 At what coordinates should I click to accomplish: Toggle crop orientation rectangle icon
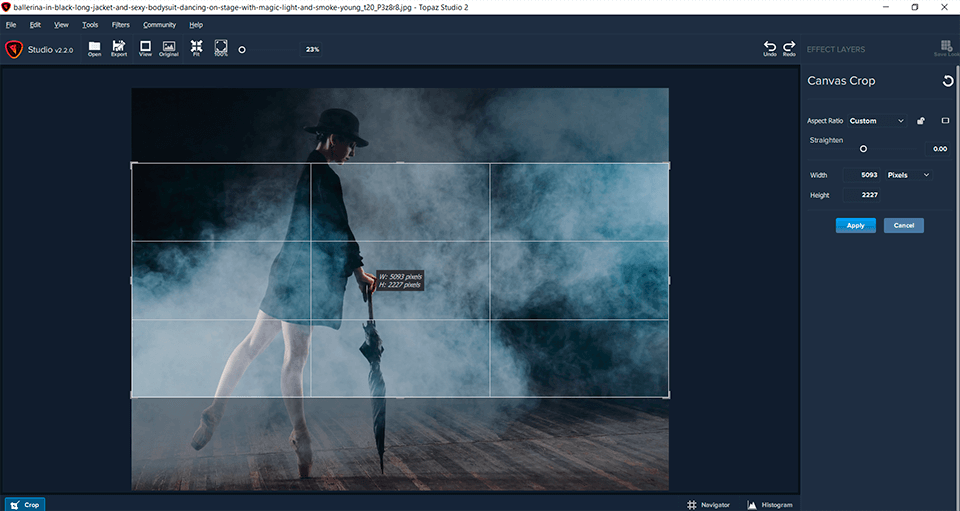point(945,121)
